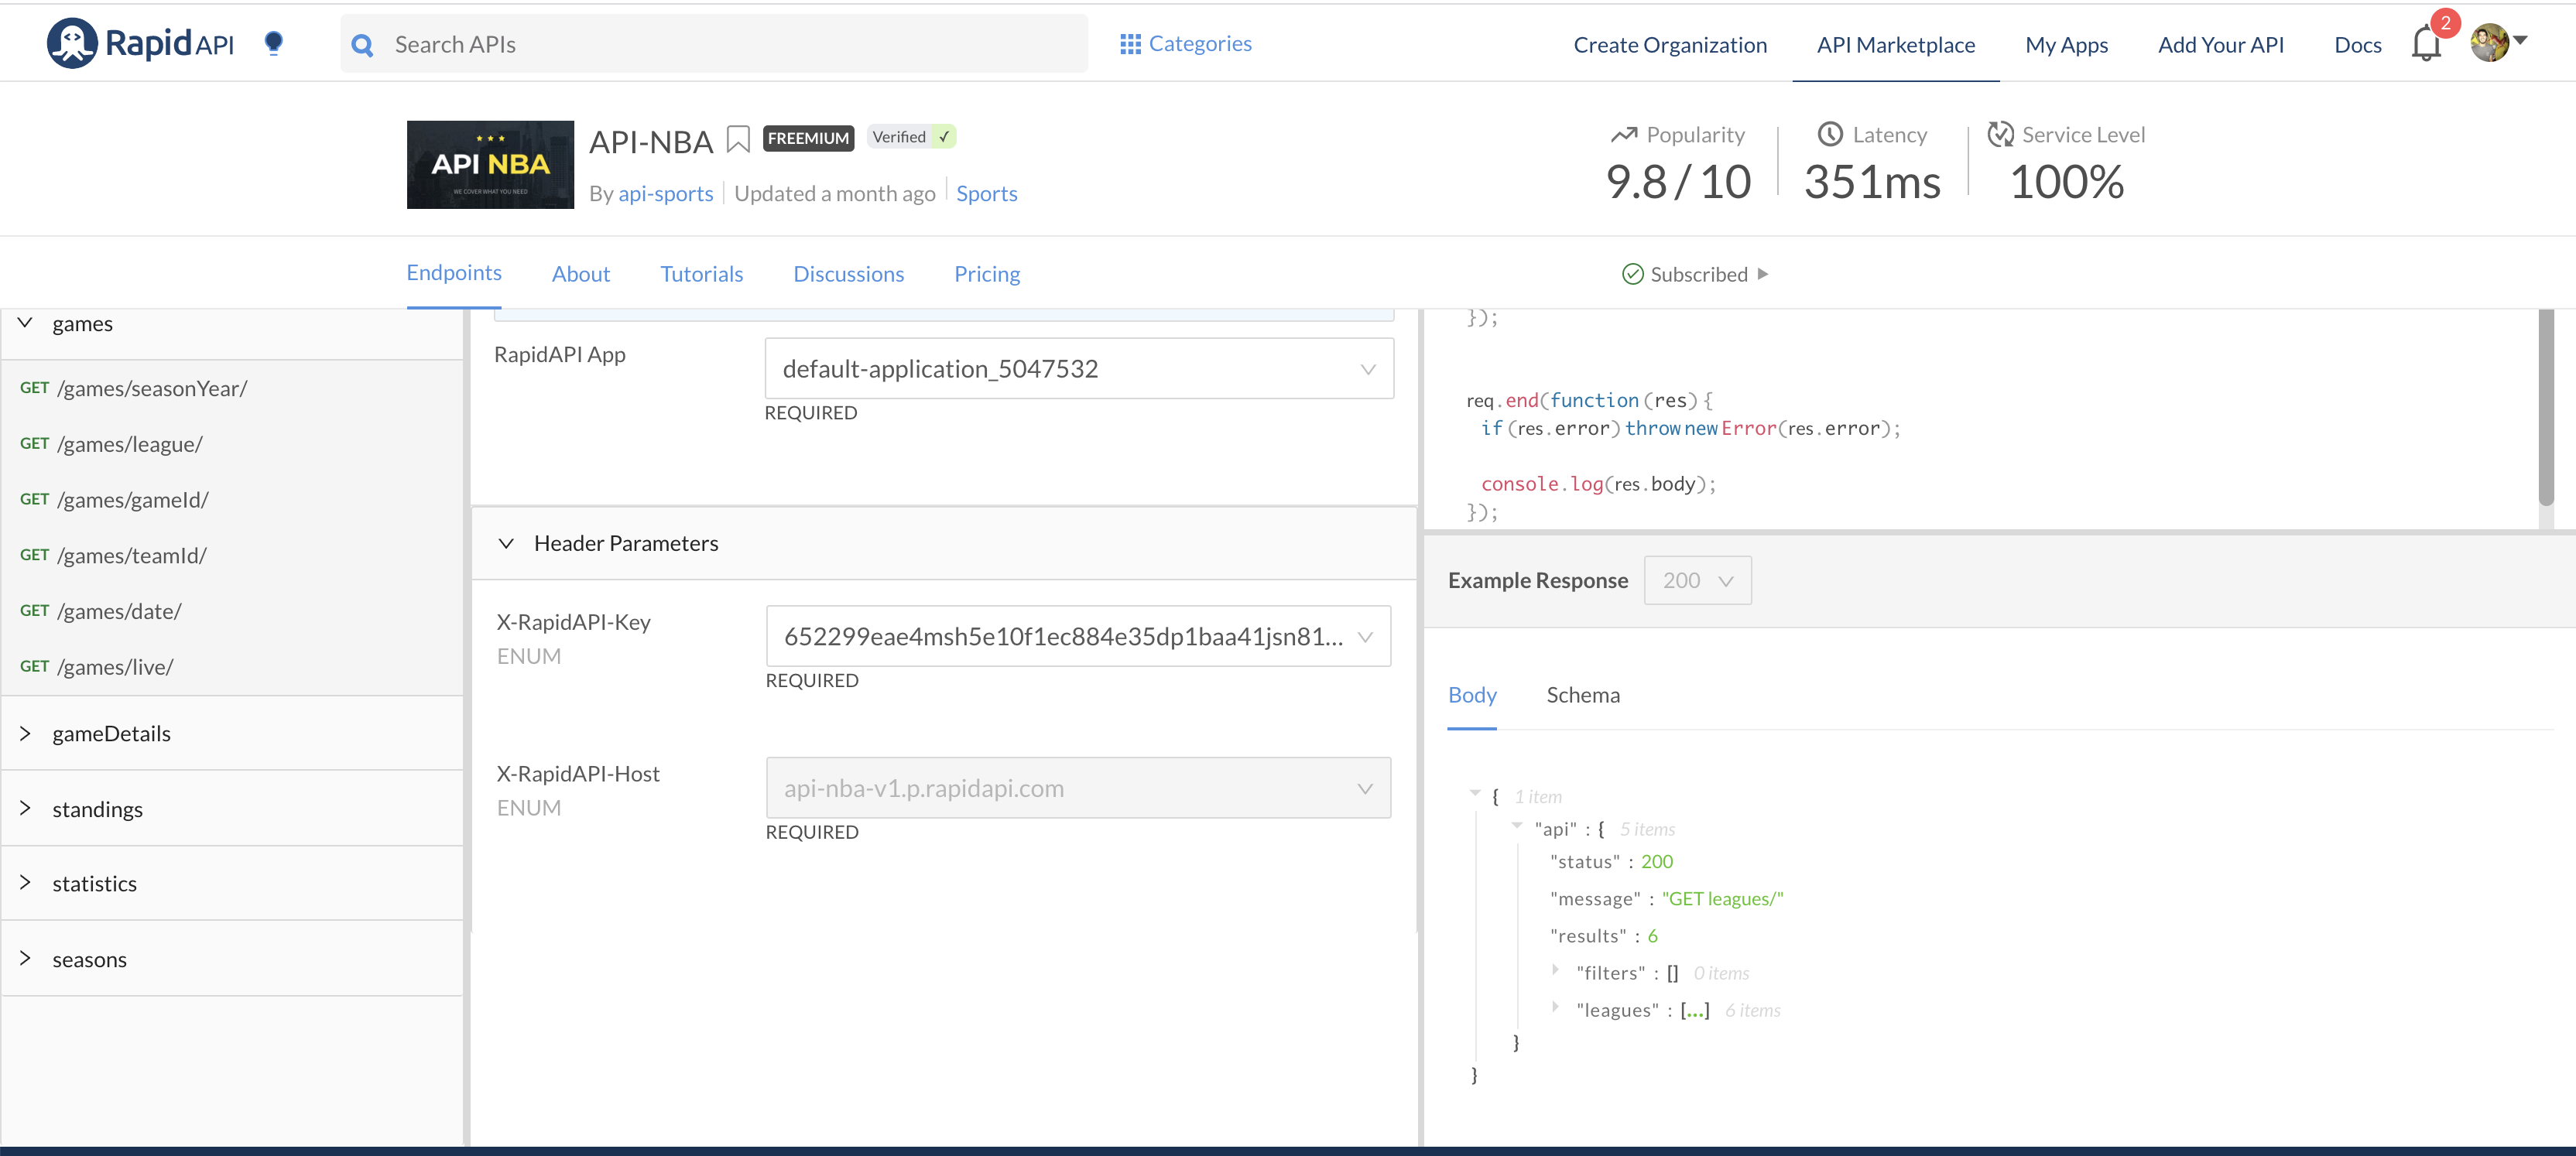Select GET /games/live/ endpoint
The width and height of the screenshot is (2576, 1156).
(232, 667)
